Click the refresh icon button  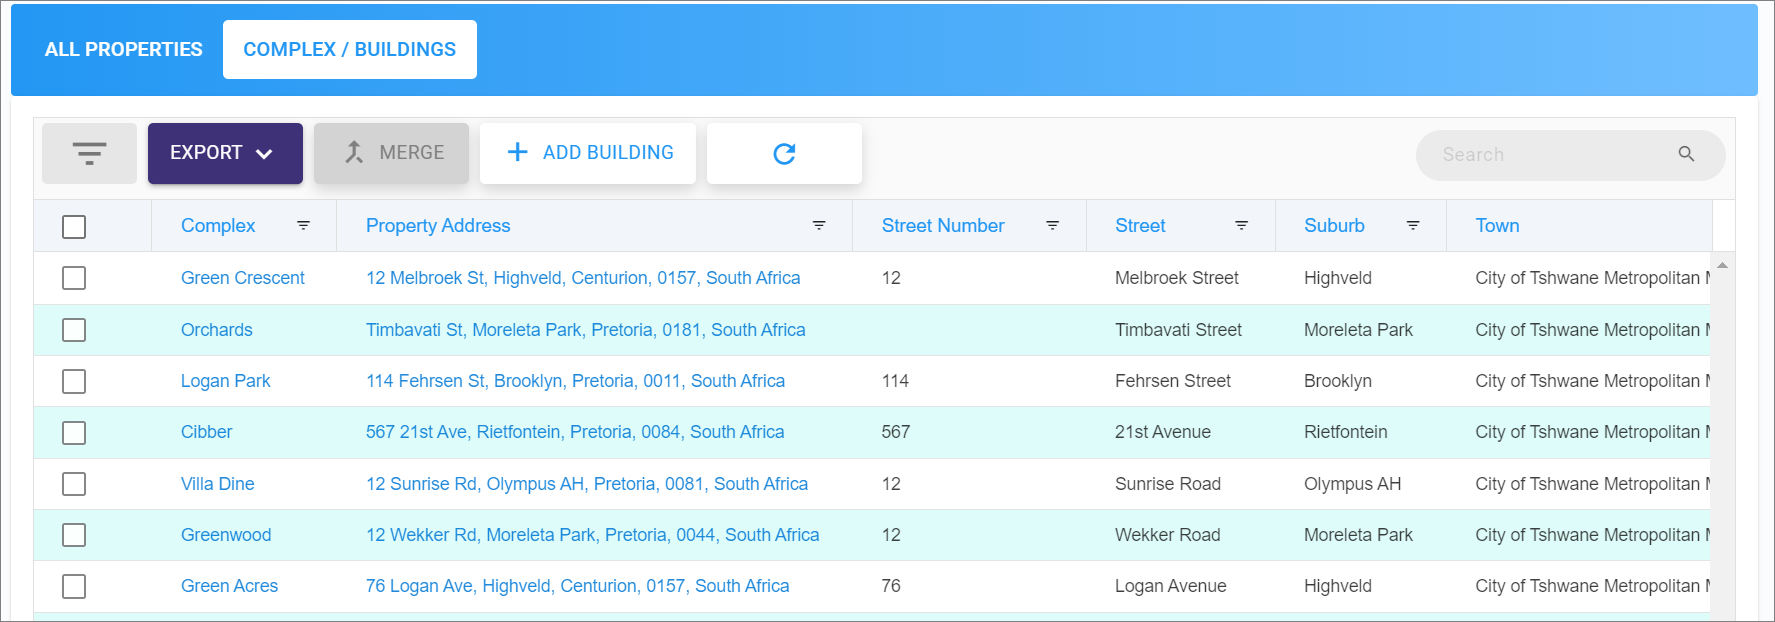coord(784,153)
